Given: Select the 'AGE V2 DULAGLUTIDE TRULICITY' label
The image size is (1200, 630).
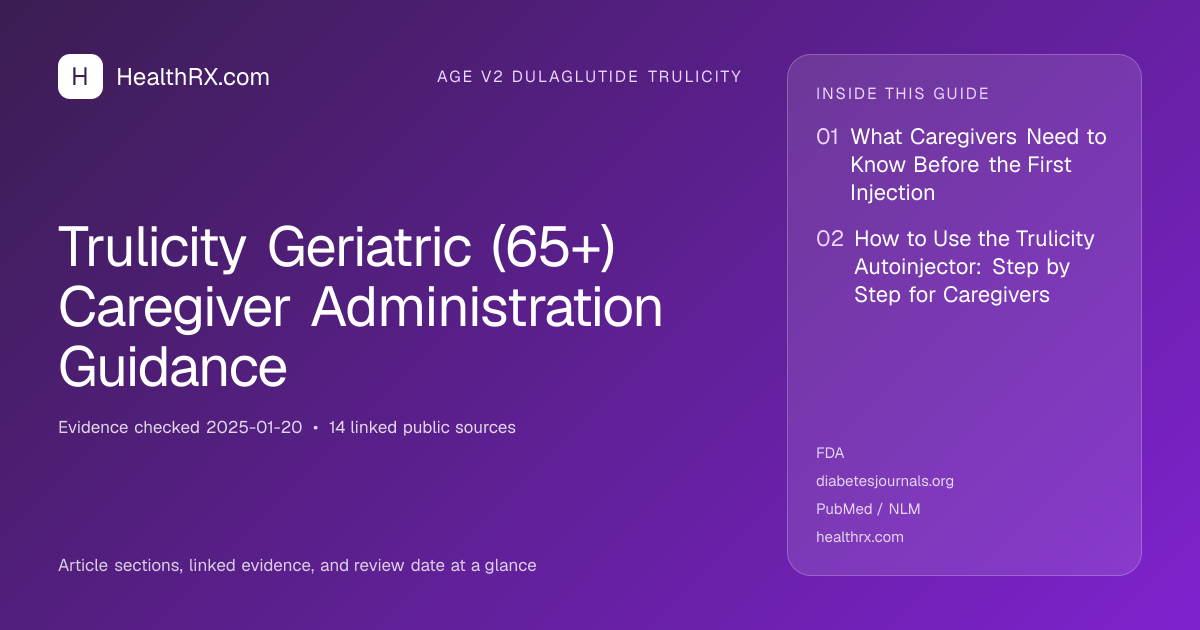Looking at the screenshot, I should pyautogui.click(x=589, y=77).
